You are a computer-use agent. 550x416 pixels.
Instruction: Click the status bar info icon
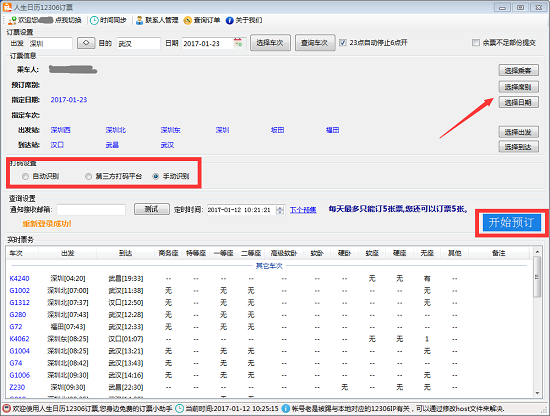[286, 409]
